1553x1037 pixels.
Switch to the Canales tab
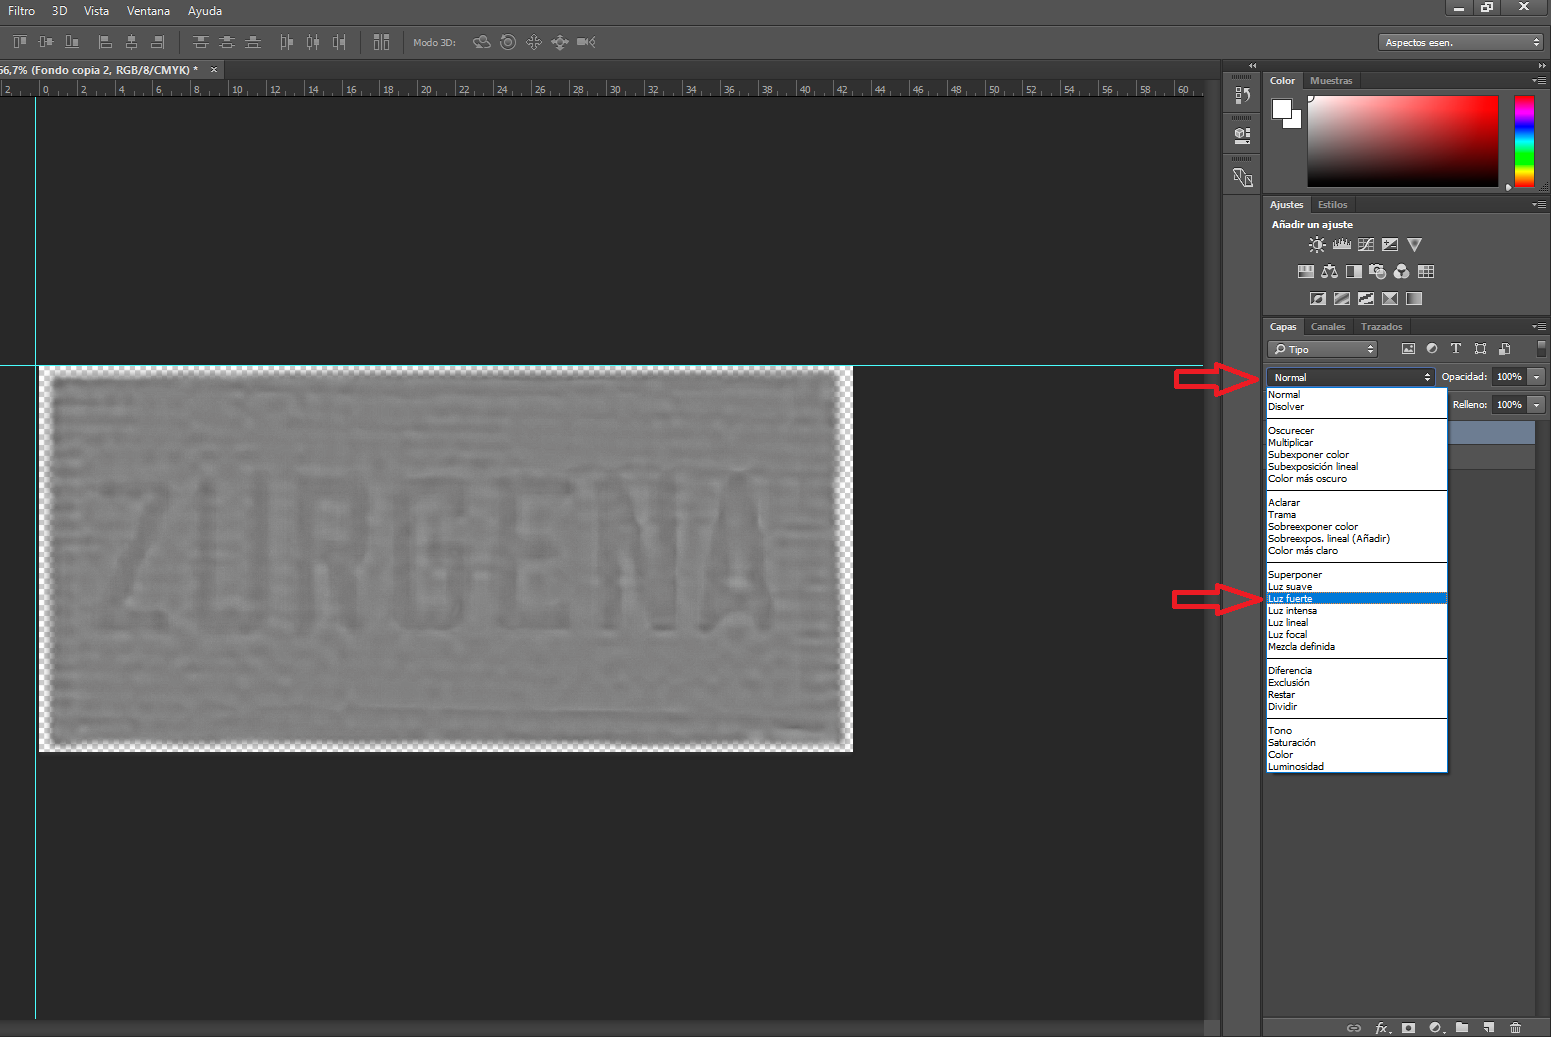tap(1328, 327)
